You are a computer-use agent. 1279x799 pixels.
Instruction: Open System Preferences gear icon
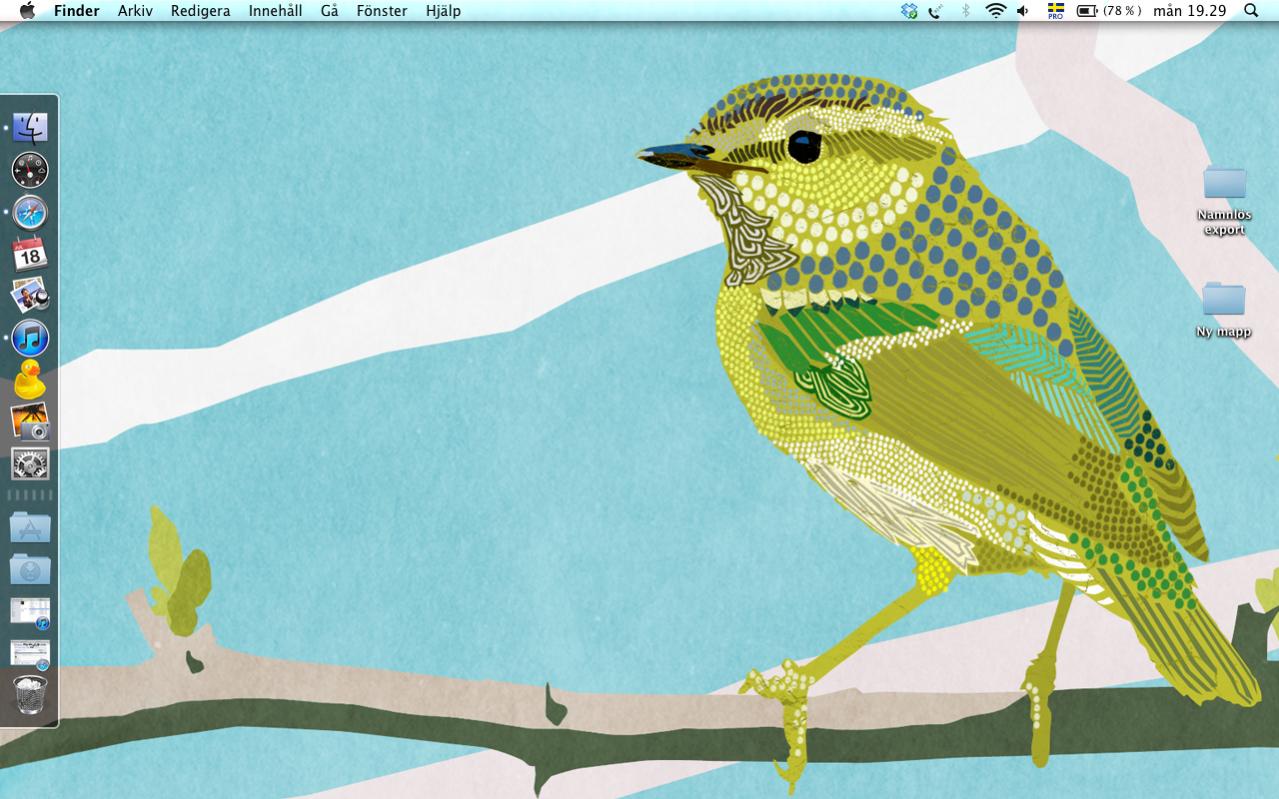click(30, 464)
